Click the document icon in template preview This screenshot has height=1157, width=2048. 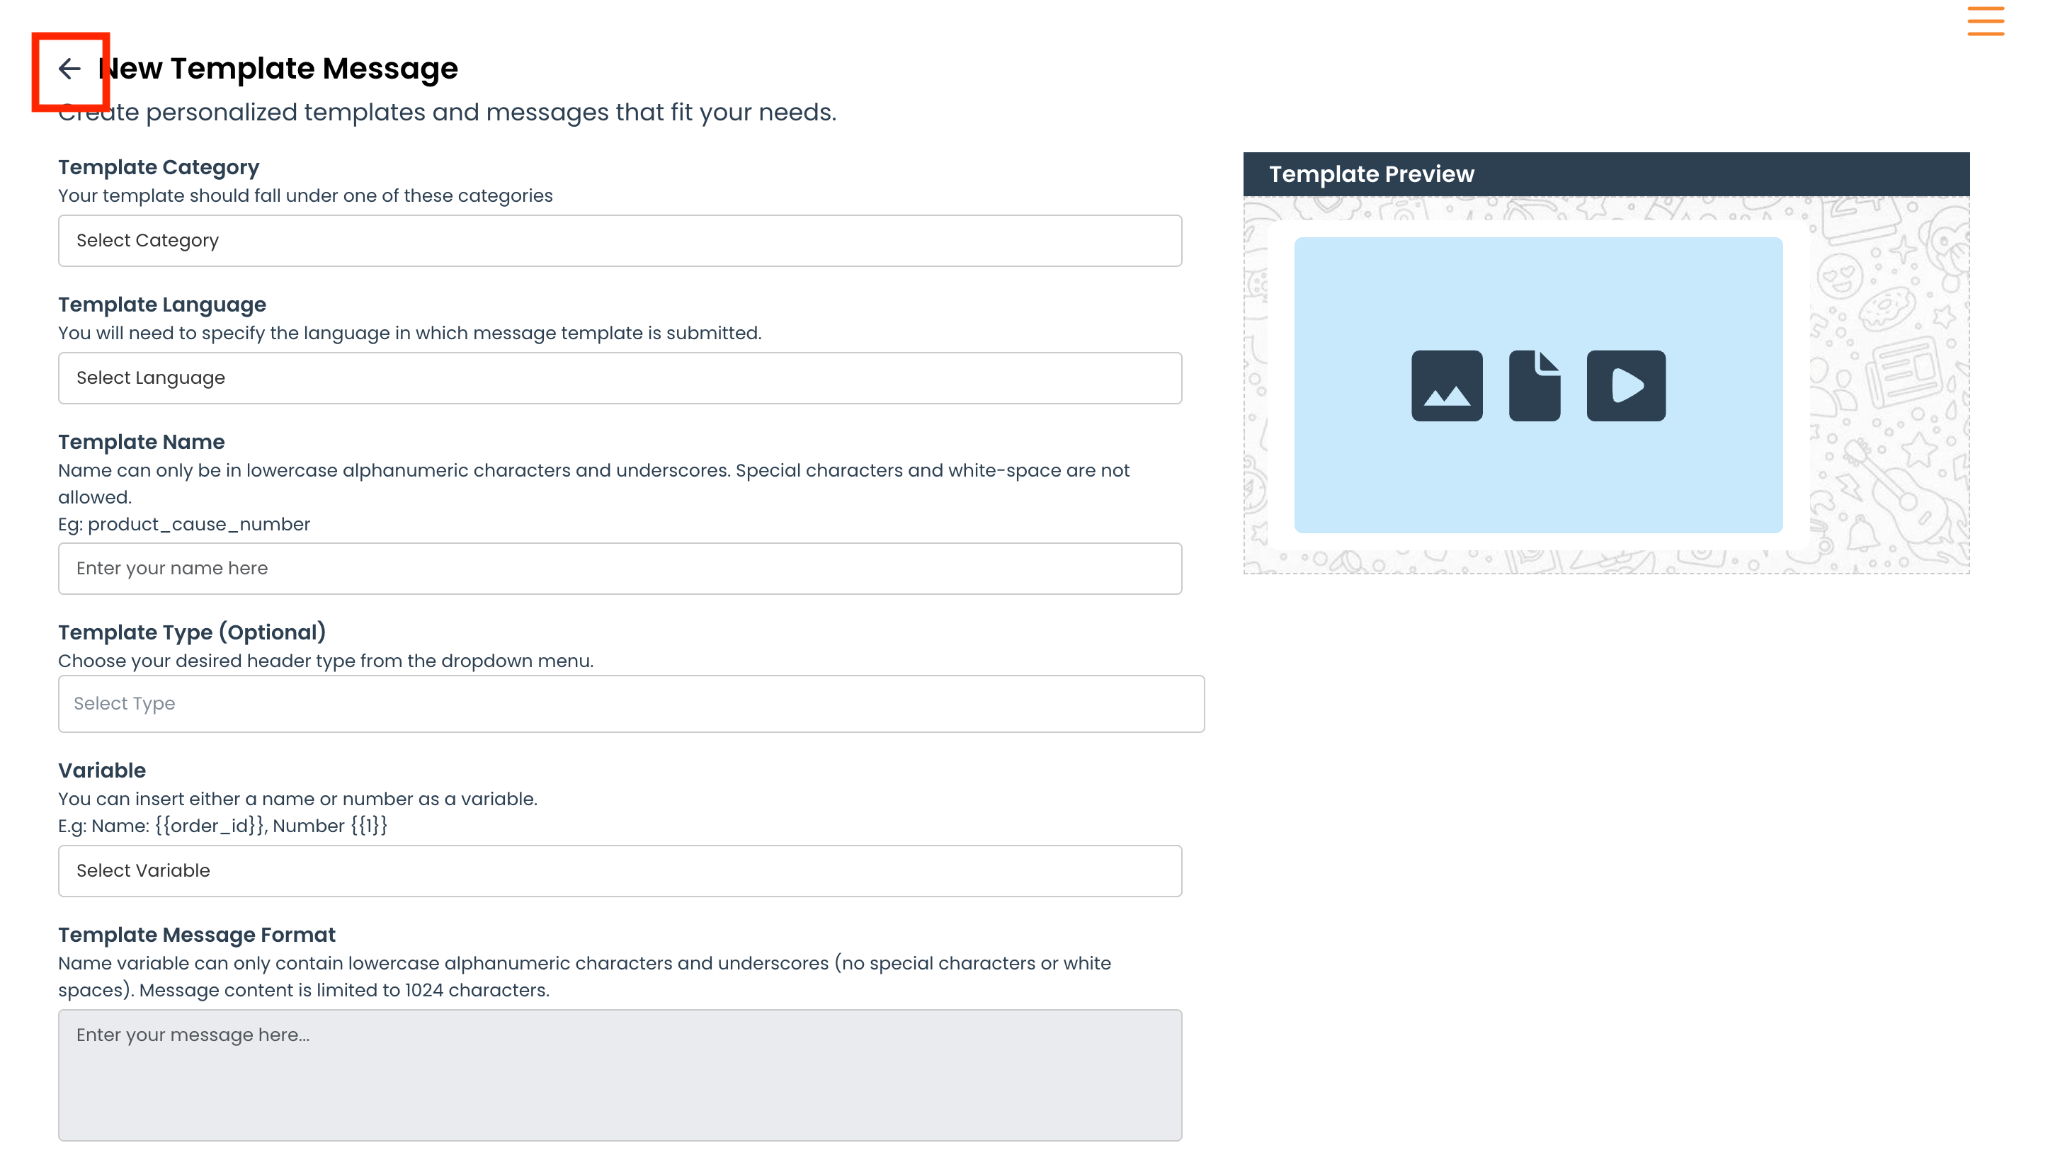click(x=1534, y=385)
